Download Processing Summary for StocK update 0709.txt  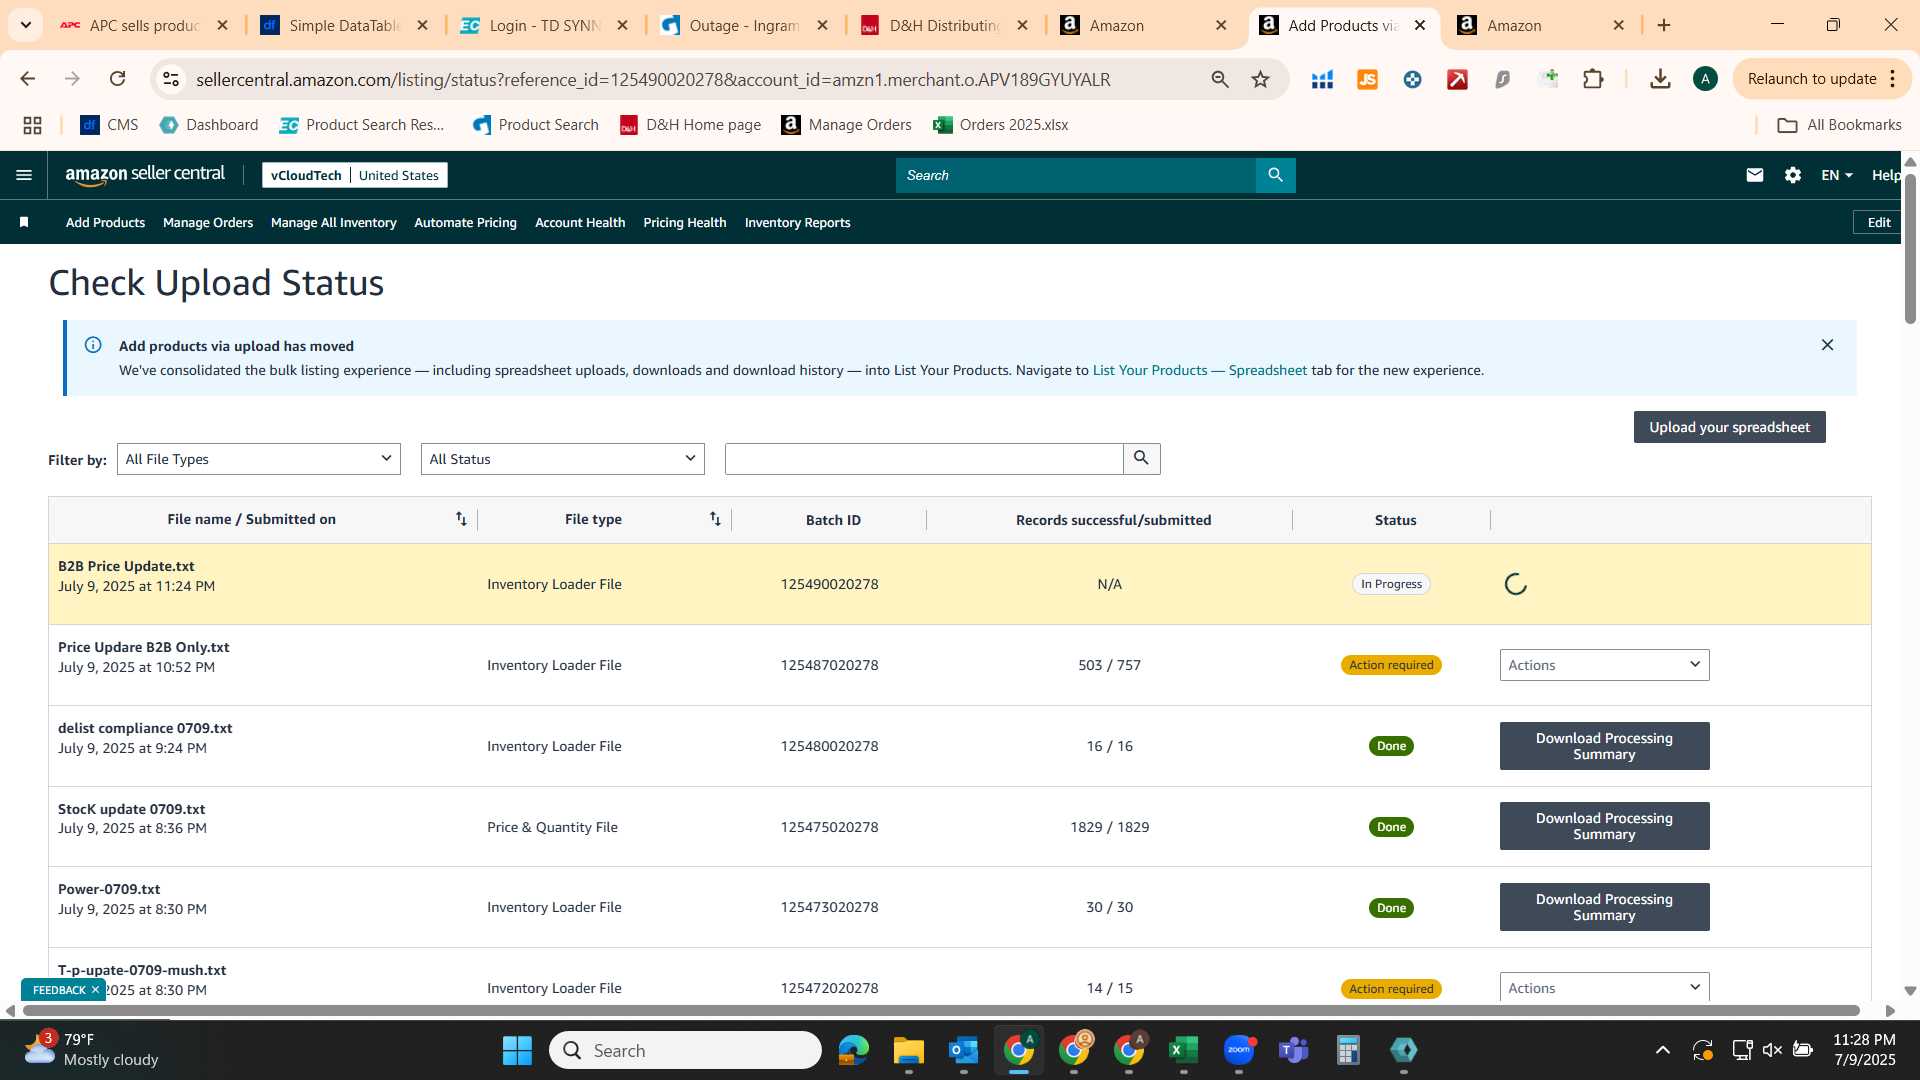coord(1604,826)
